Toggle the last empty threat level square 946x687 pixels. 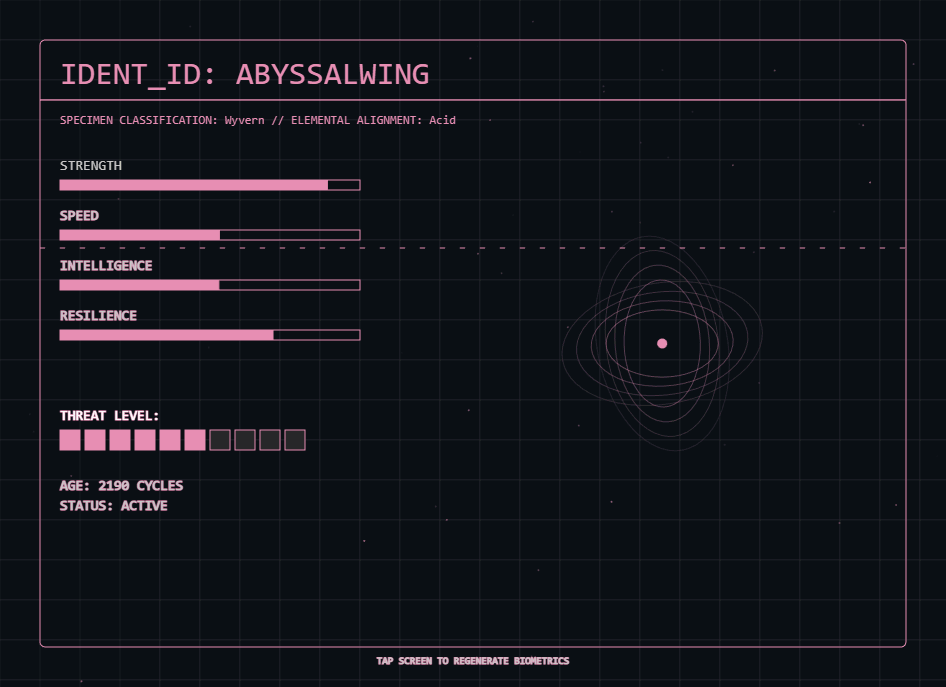[x=294, y=440]
